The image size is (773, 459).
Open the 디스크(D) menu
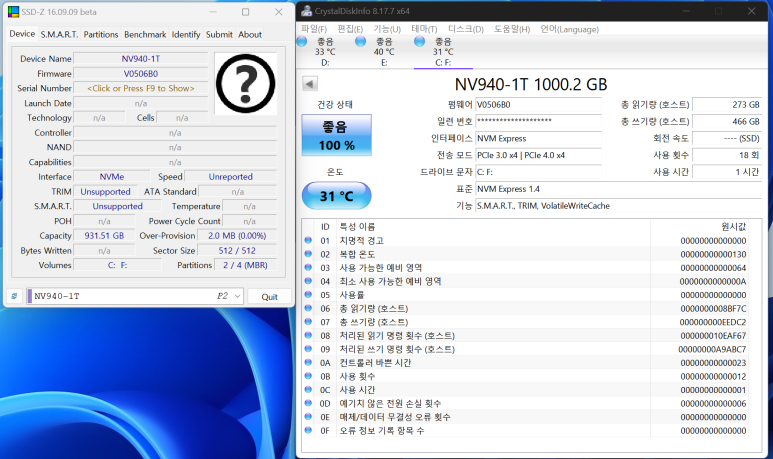pyautogui.click(x=466, y=29)
